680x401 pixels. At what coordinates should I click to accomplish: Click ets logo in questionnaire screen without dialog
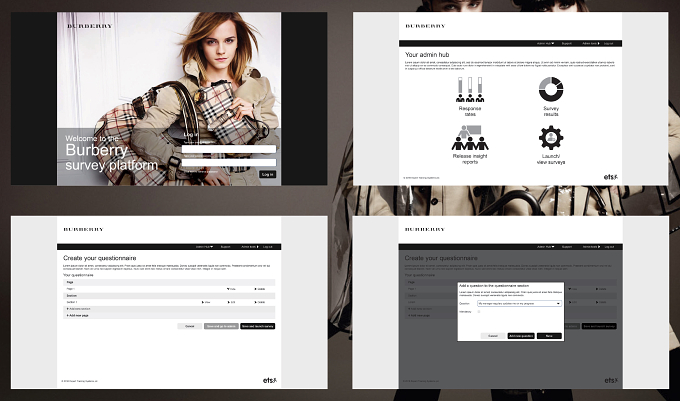pos(270,380)
